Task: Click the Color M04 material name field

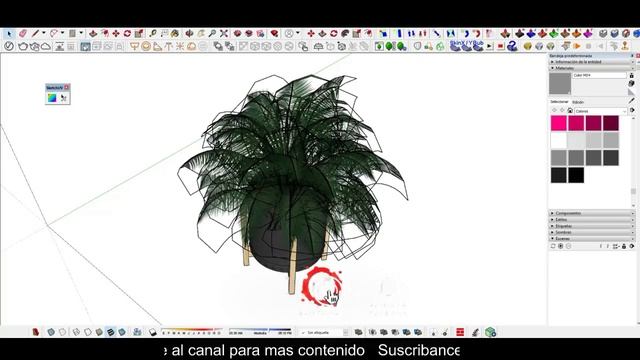Action: [599, 76]
